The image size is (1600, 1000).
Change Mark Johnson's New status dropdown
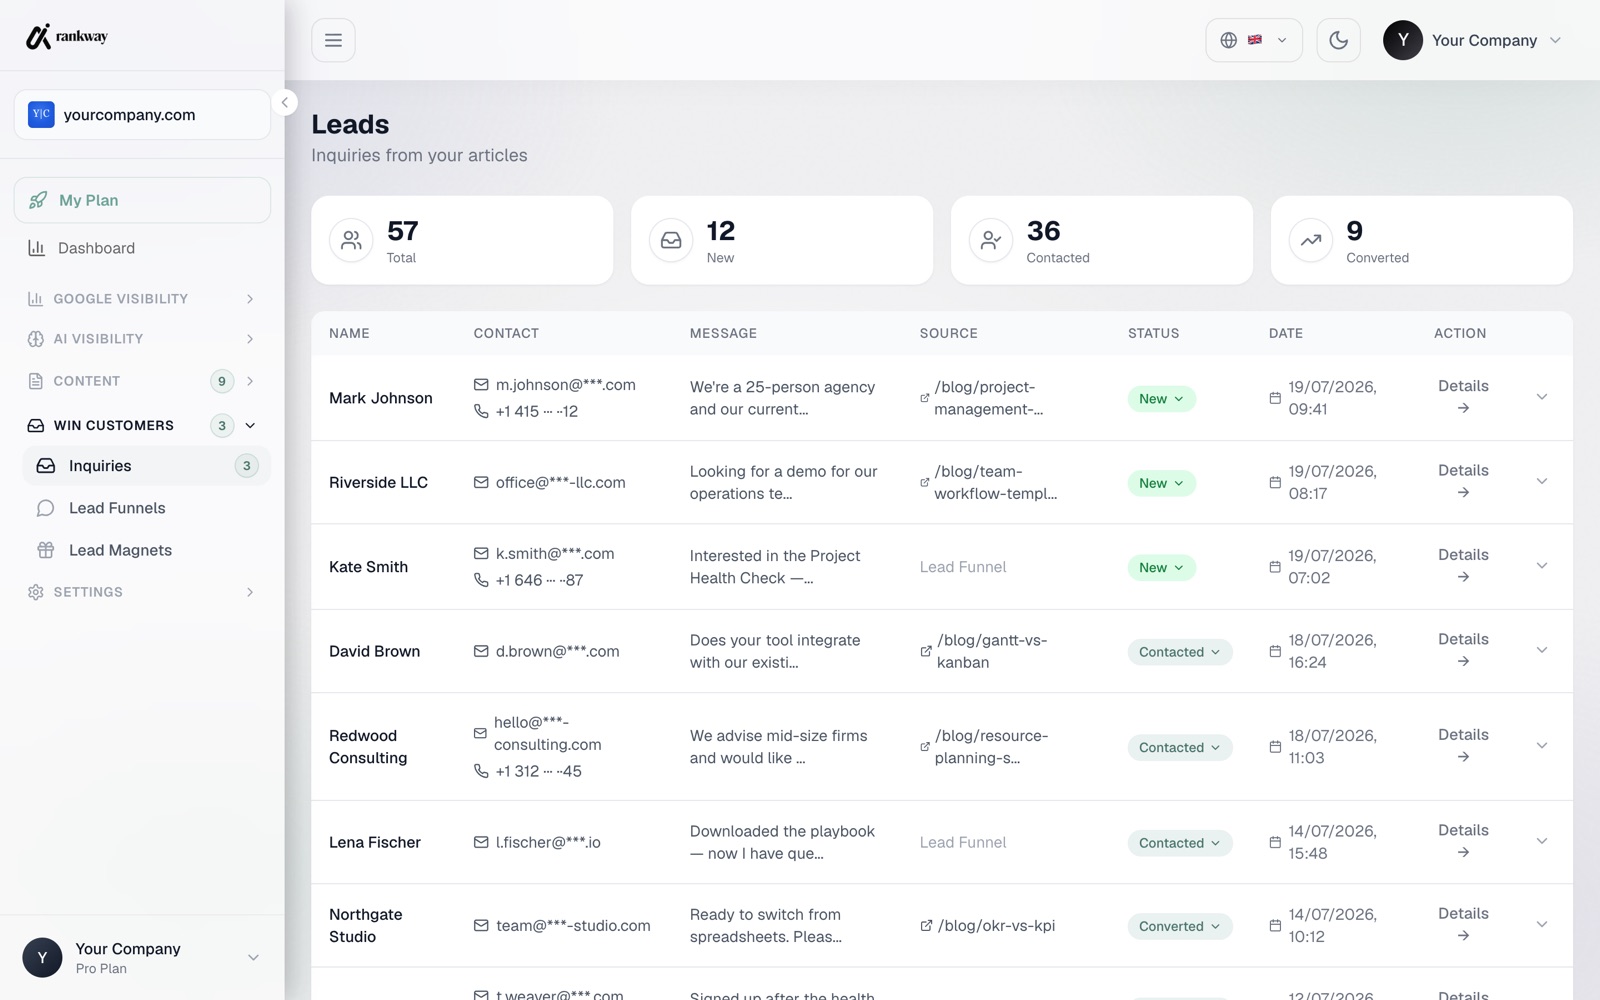pos(1161,399)
